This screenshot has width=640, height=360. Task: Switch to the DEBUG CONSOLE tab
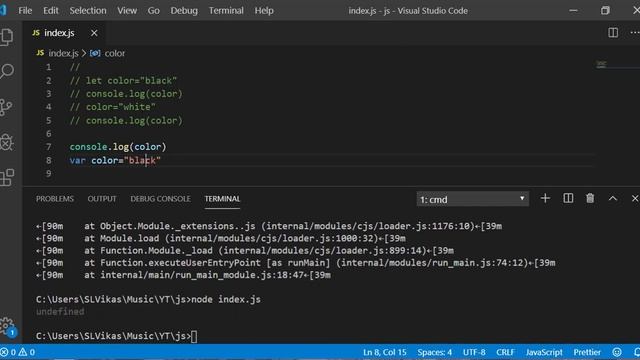(160, 199)
